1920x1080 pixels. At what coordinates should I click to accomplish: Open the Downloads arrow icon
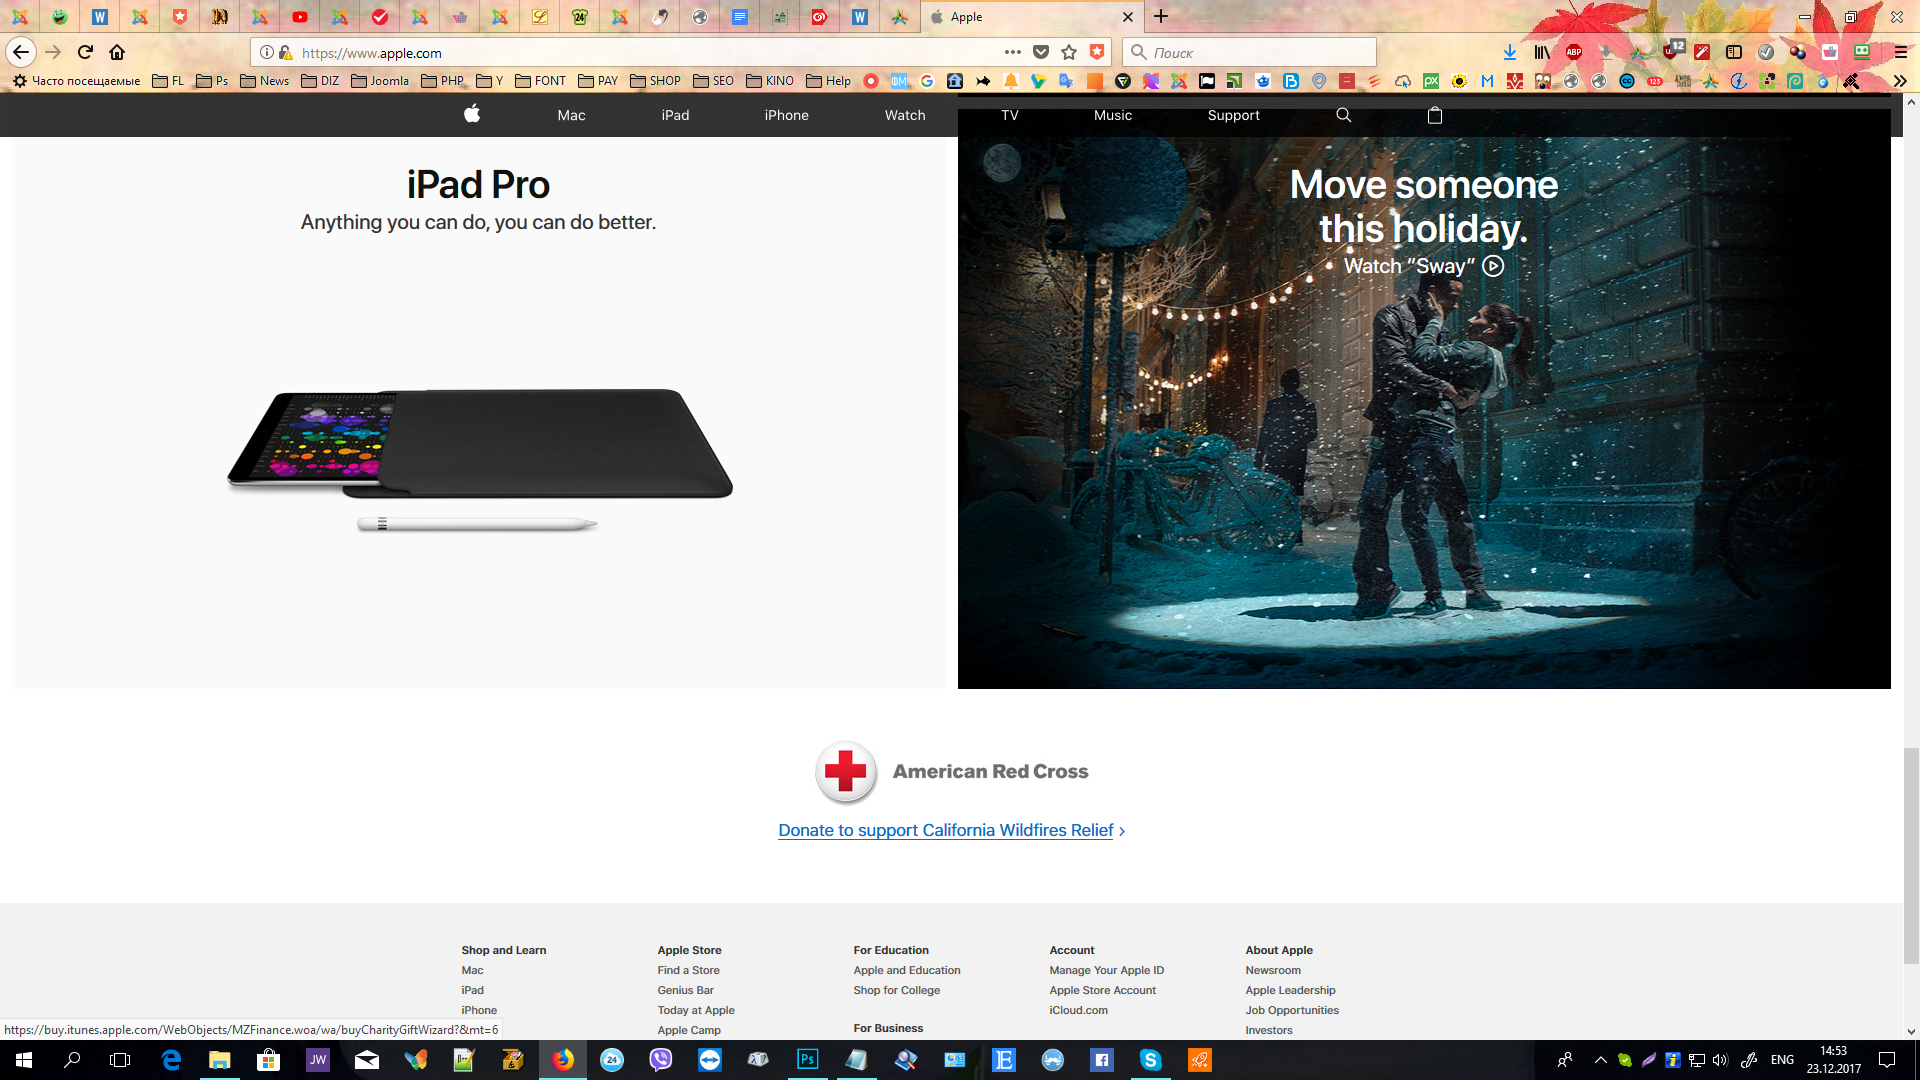[x=1510, y=52]
